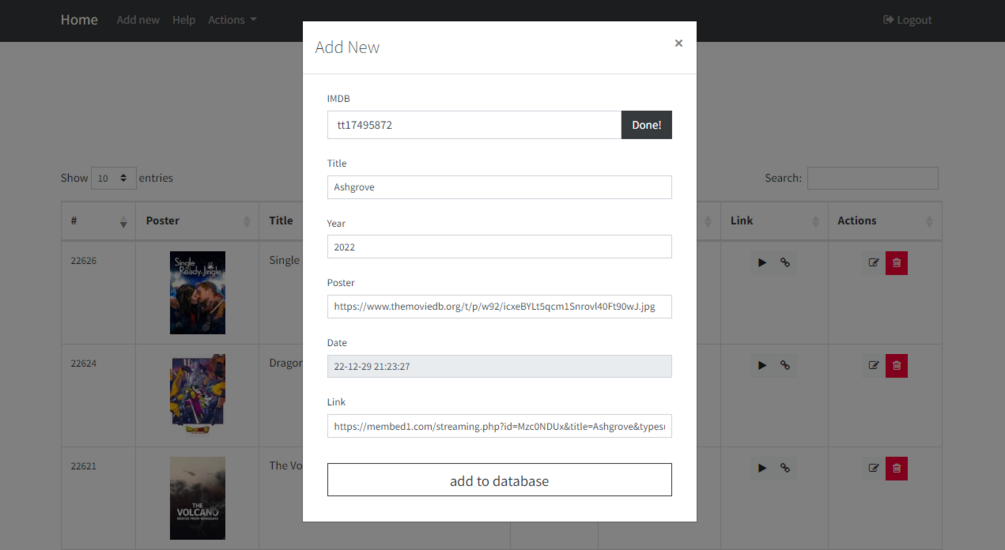Sort the table by the # column
The image size is (1005, 550).
96,221
